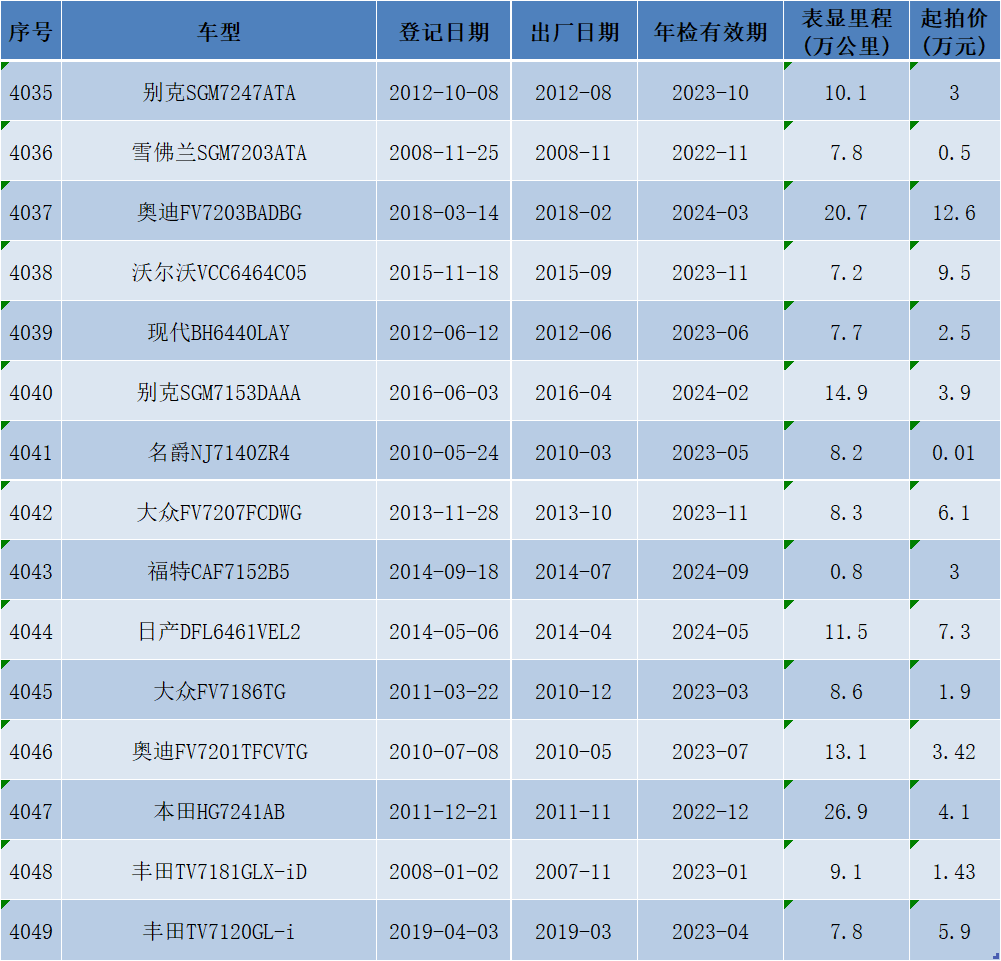
Task: Select starting price 12.6 cell
Action: click(x=954, y=211)
